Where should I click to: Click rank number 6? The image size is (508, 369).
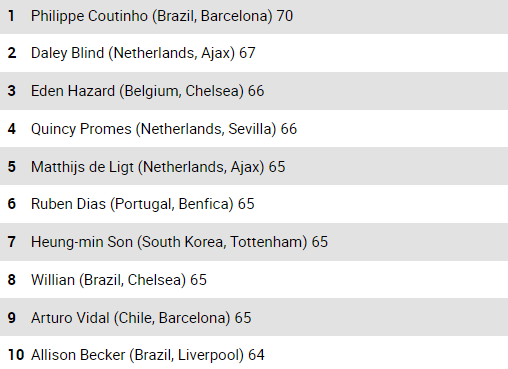[12, 204]
